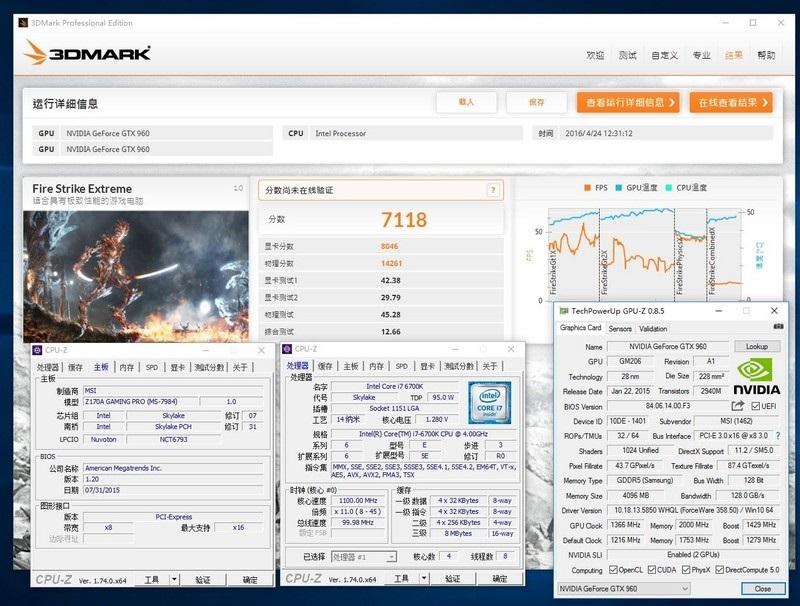Click the Bus Interface question mark in GPU-Z
Image resolution: width=800 pixels, height=606 pixels.
pos(778,436)
